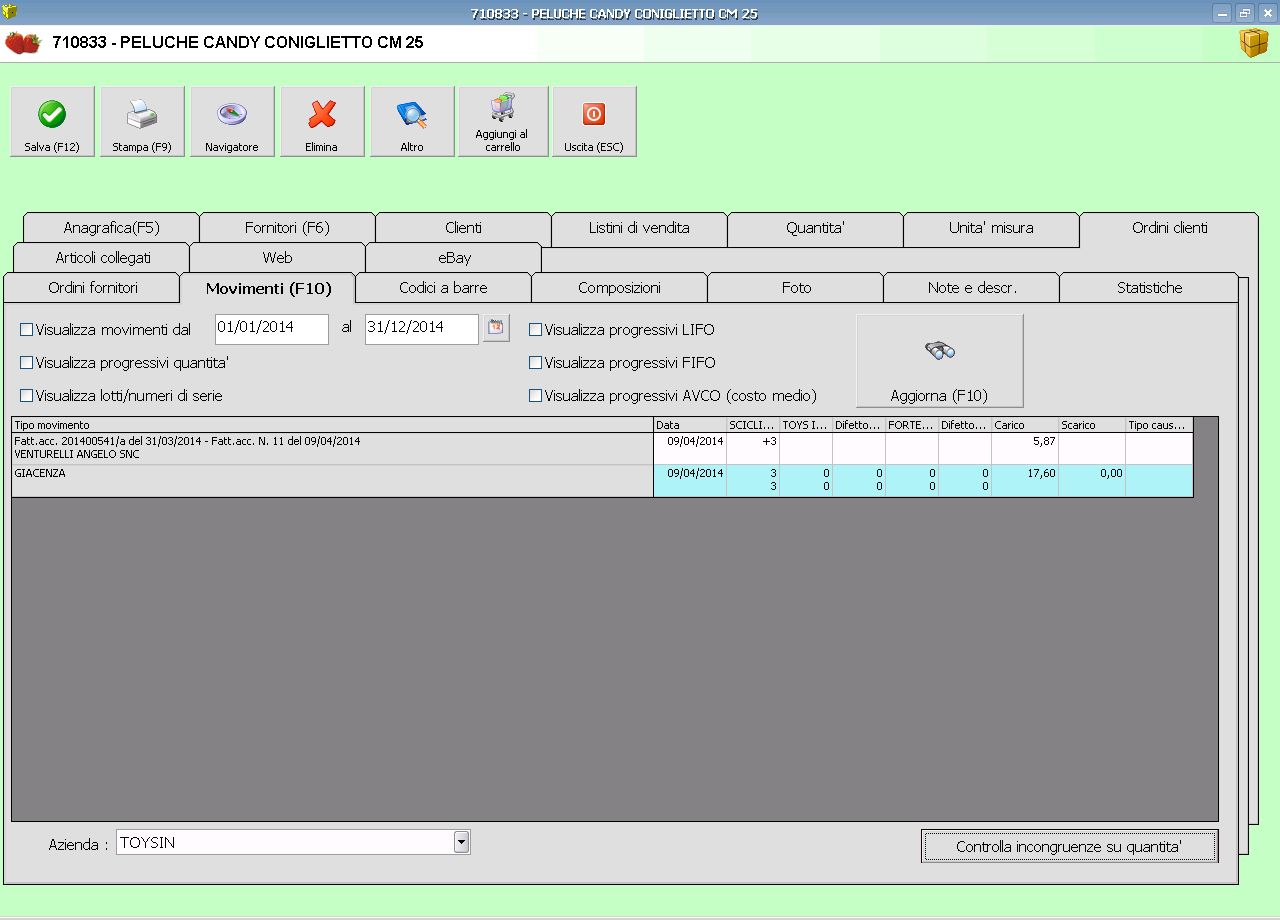Enable Visualizza movimenti dal checkbox

[x=27, y=330]
